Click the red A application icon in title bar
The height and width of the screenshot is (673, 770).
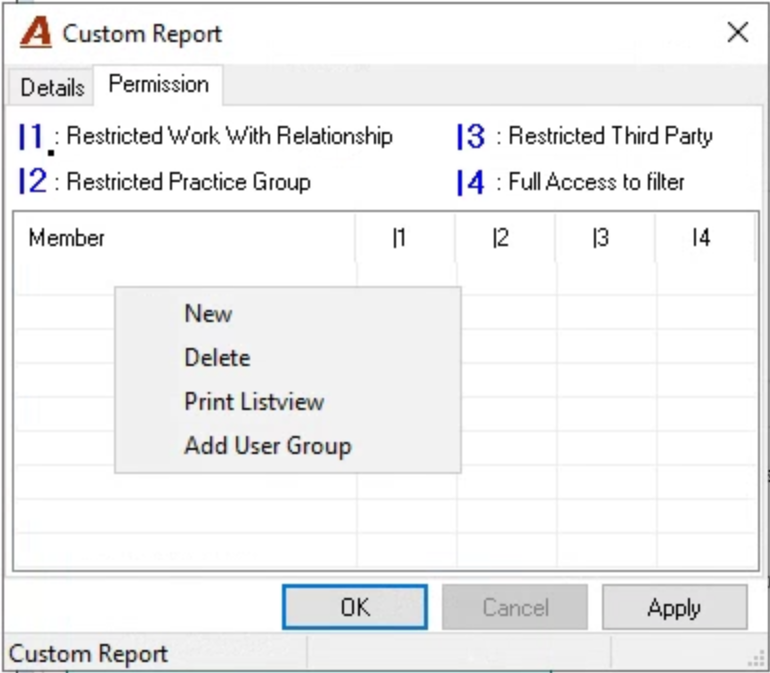click(x=36, y=32)
